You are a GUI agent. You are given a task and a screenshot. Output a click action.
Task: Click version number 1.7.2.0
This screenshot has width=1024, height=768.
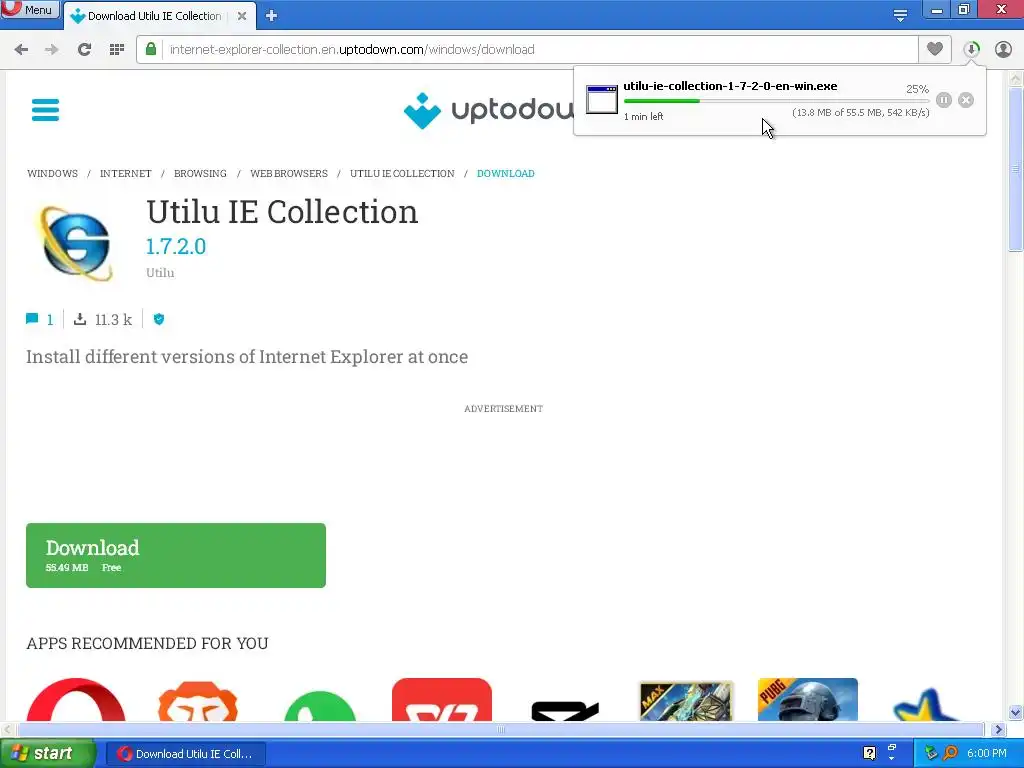click(176, 246)
